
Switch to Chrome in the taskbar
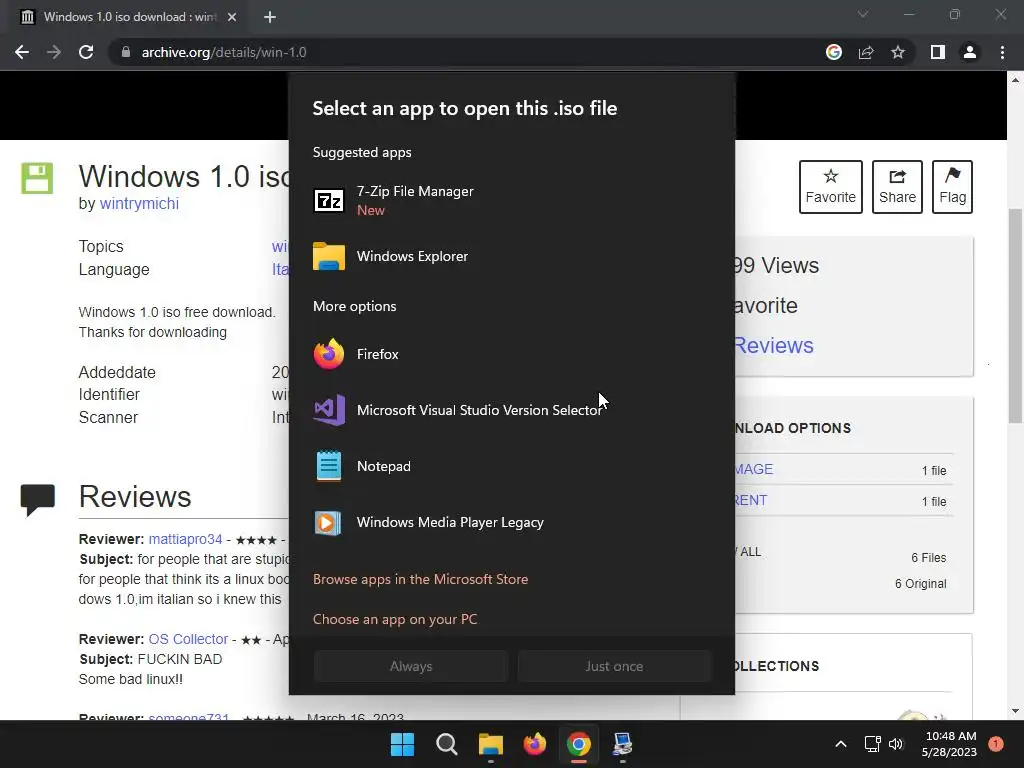(579, 744)
